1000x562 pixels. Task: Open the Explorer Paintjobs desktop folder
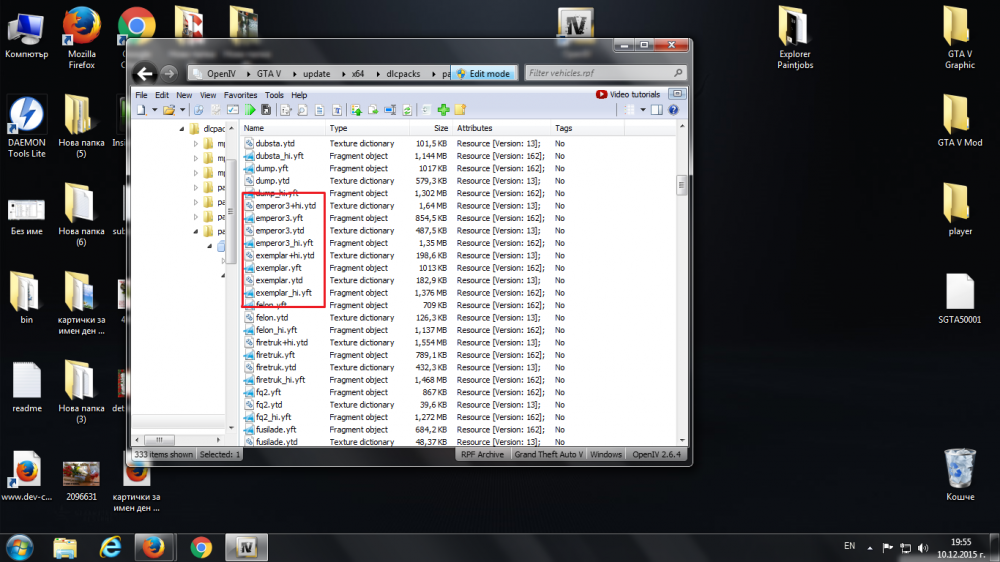tap(795, 37)
